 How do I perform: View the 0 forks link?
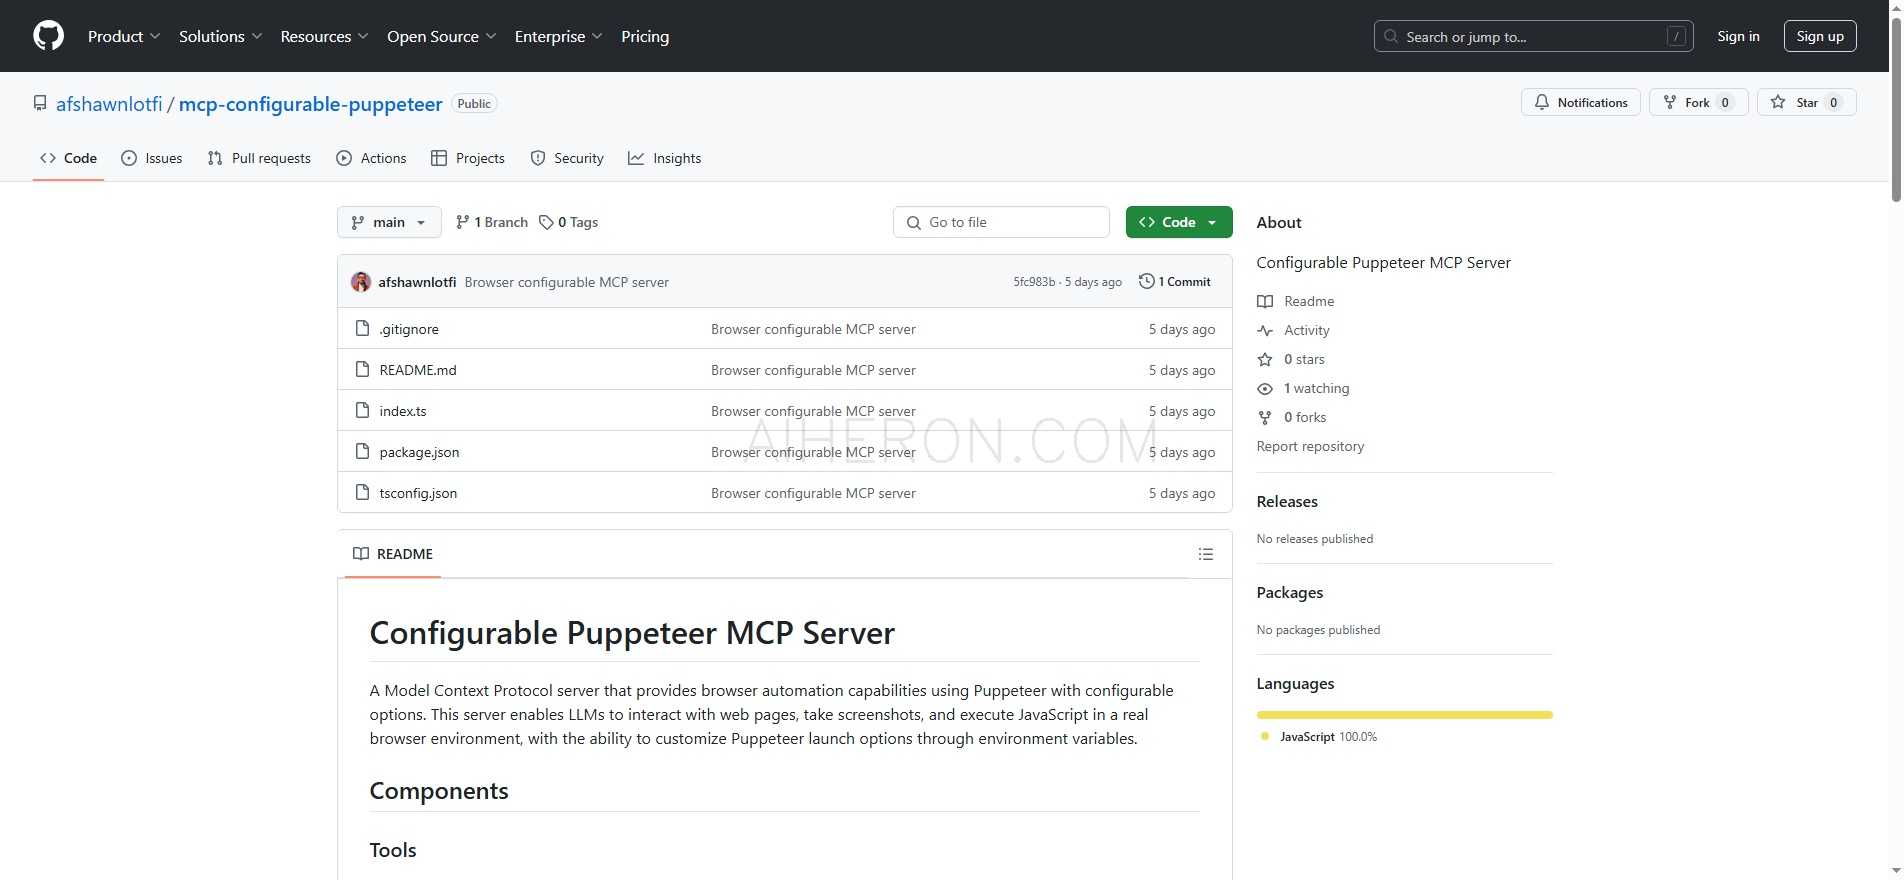point(1292,417)
